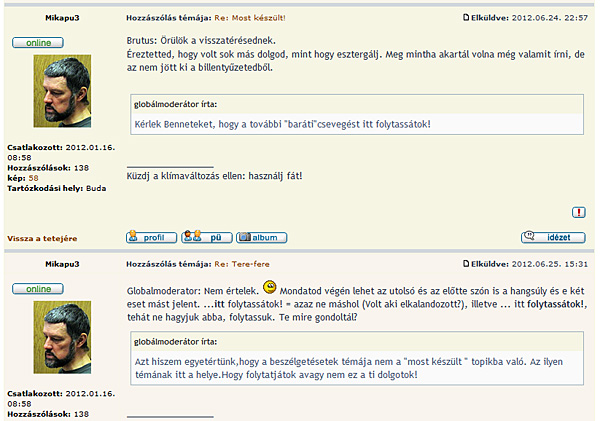600x421 pixels.
Task: Click the post icon beside 2012.06.24. 22:57
Action: pyautogui.click(x=466, y=18)
